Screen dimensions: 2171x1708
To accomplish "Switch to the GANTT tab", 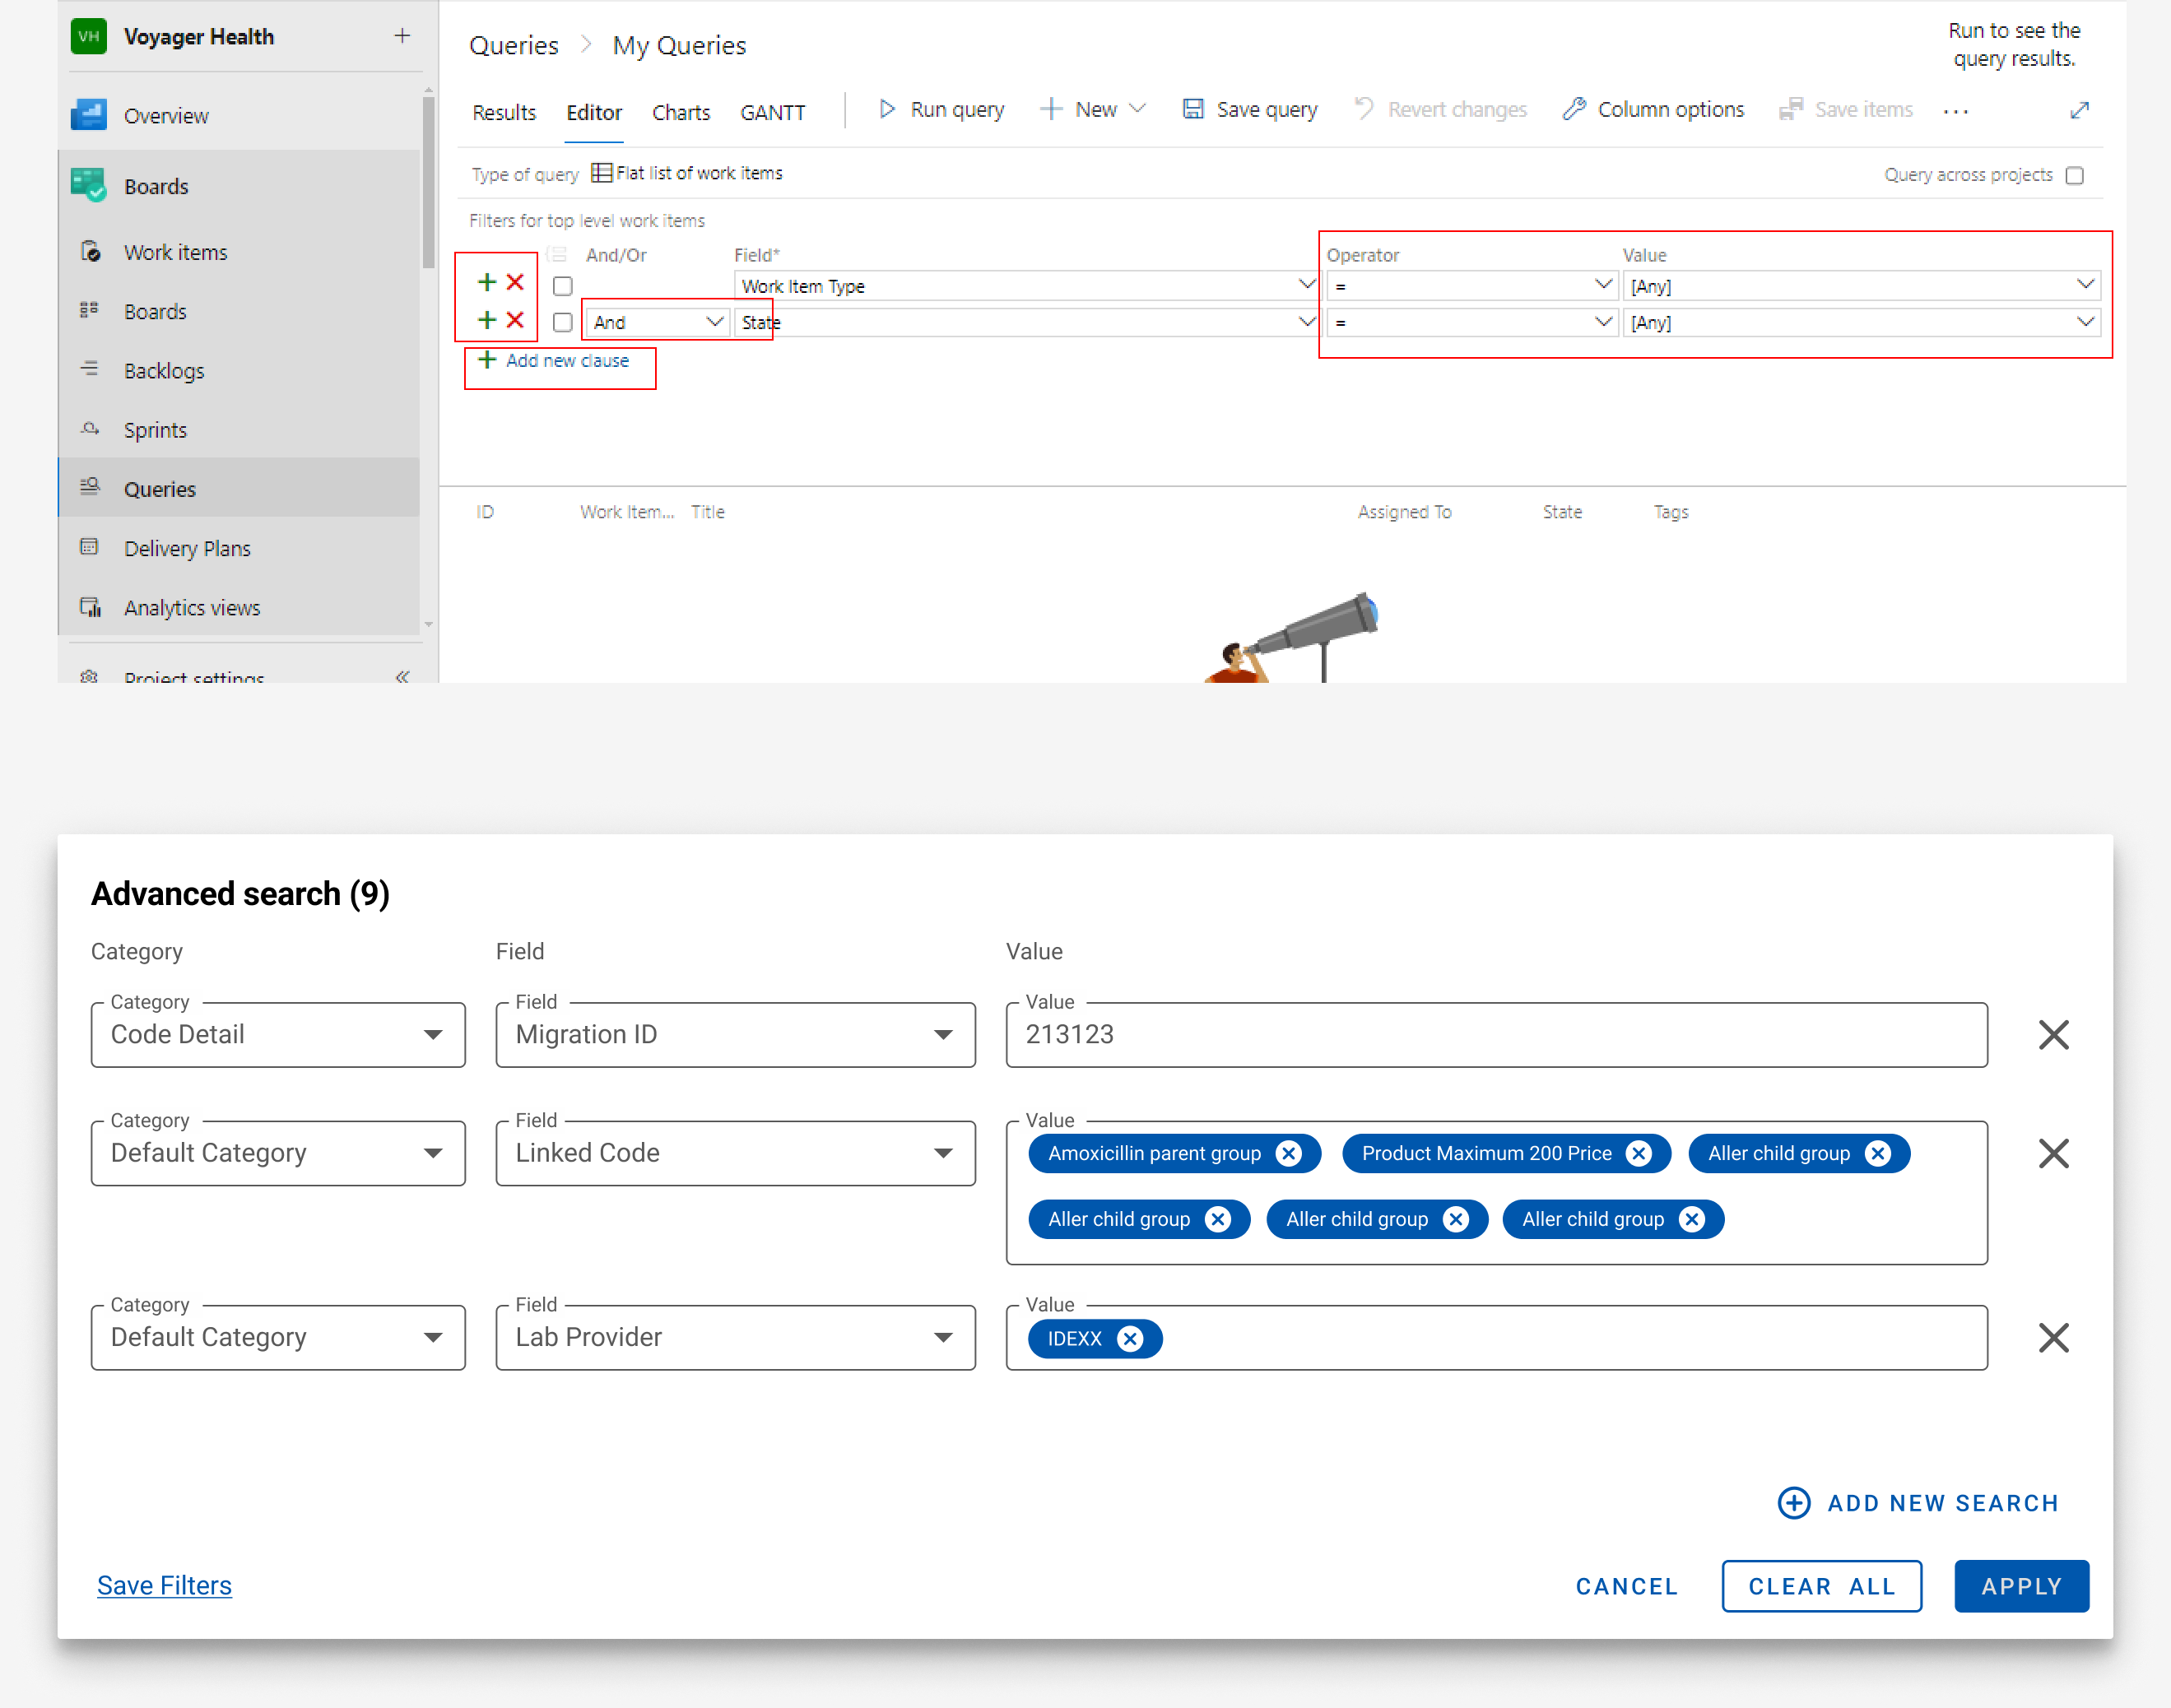I will [772, 112].
